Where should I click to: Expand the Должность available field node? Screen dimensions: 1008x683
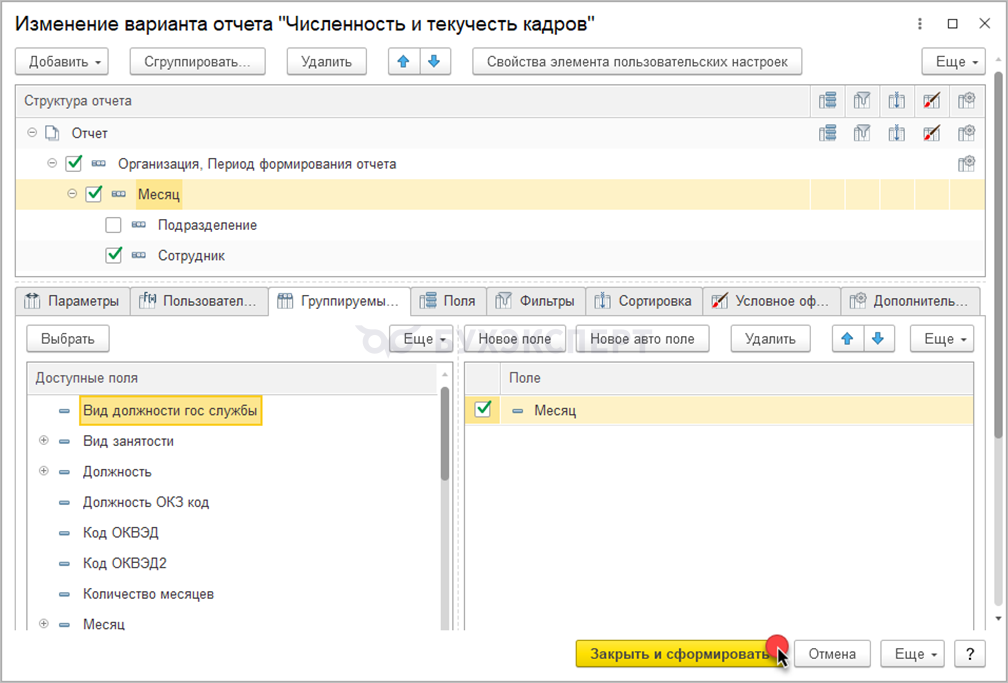43,471
